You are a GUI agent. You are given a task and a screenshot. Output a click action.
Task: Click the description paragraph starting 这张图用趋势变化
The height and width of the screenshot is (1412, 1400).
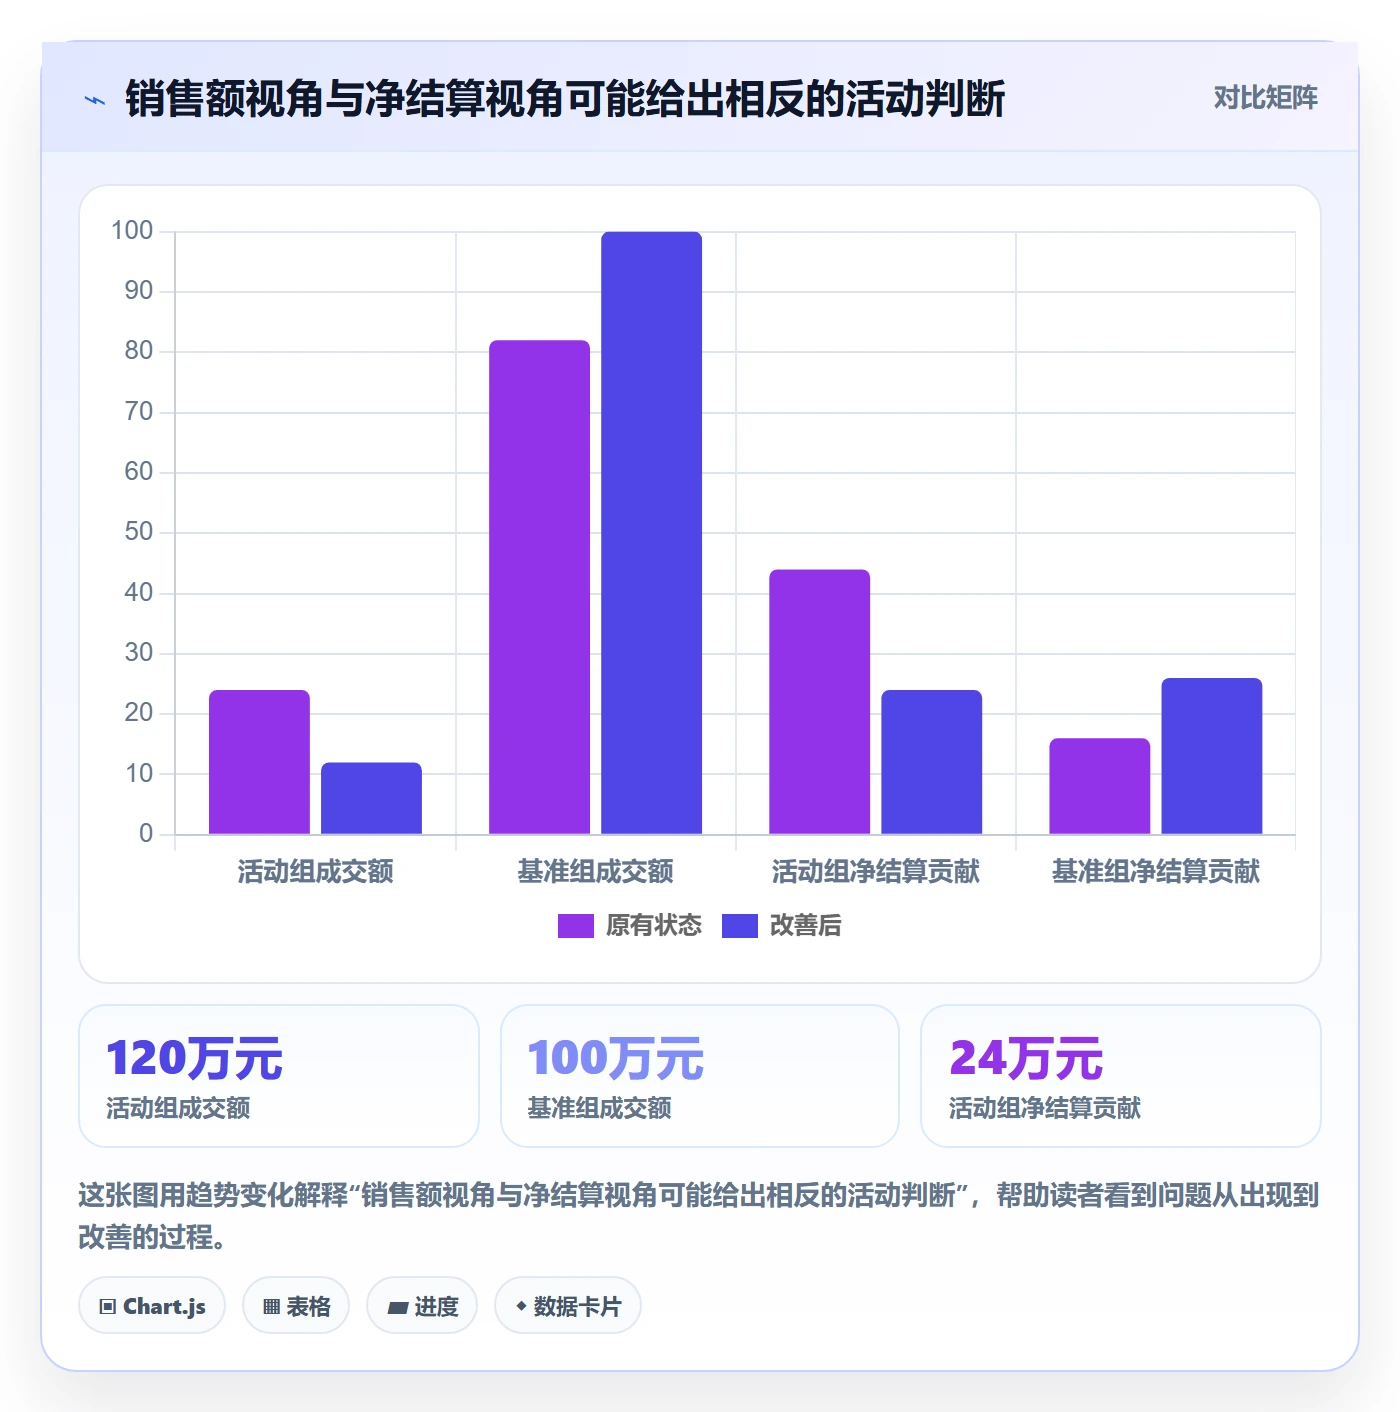699,1216
